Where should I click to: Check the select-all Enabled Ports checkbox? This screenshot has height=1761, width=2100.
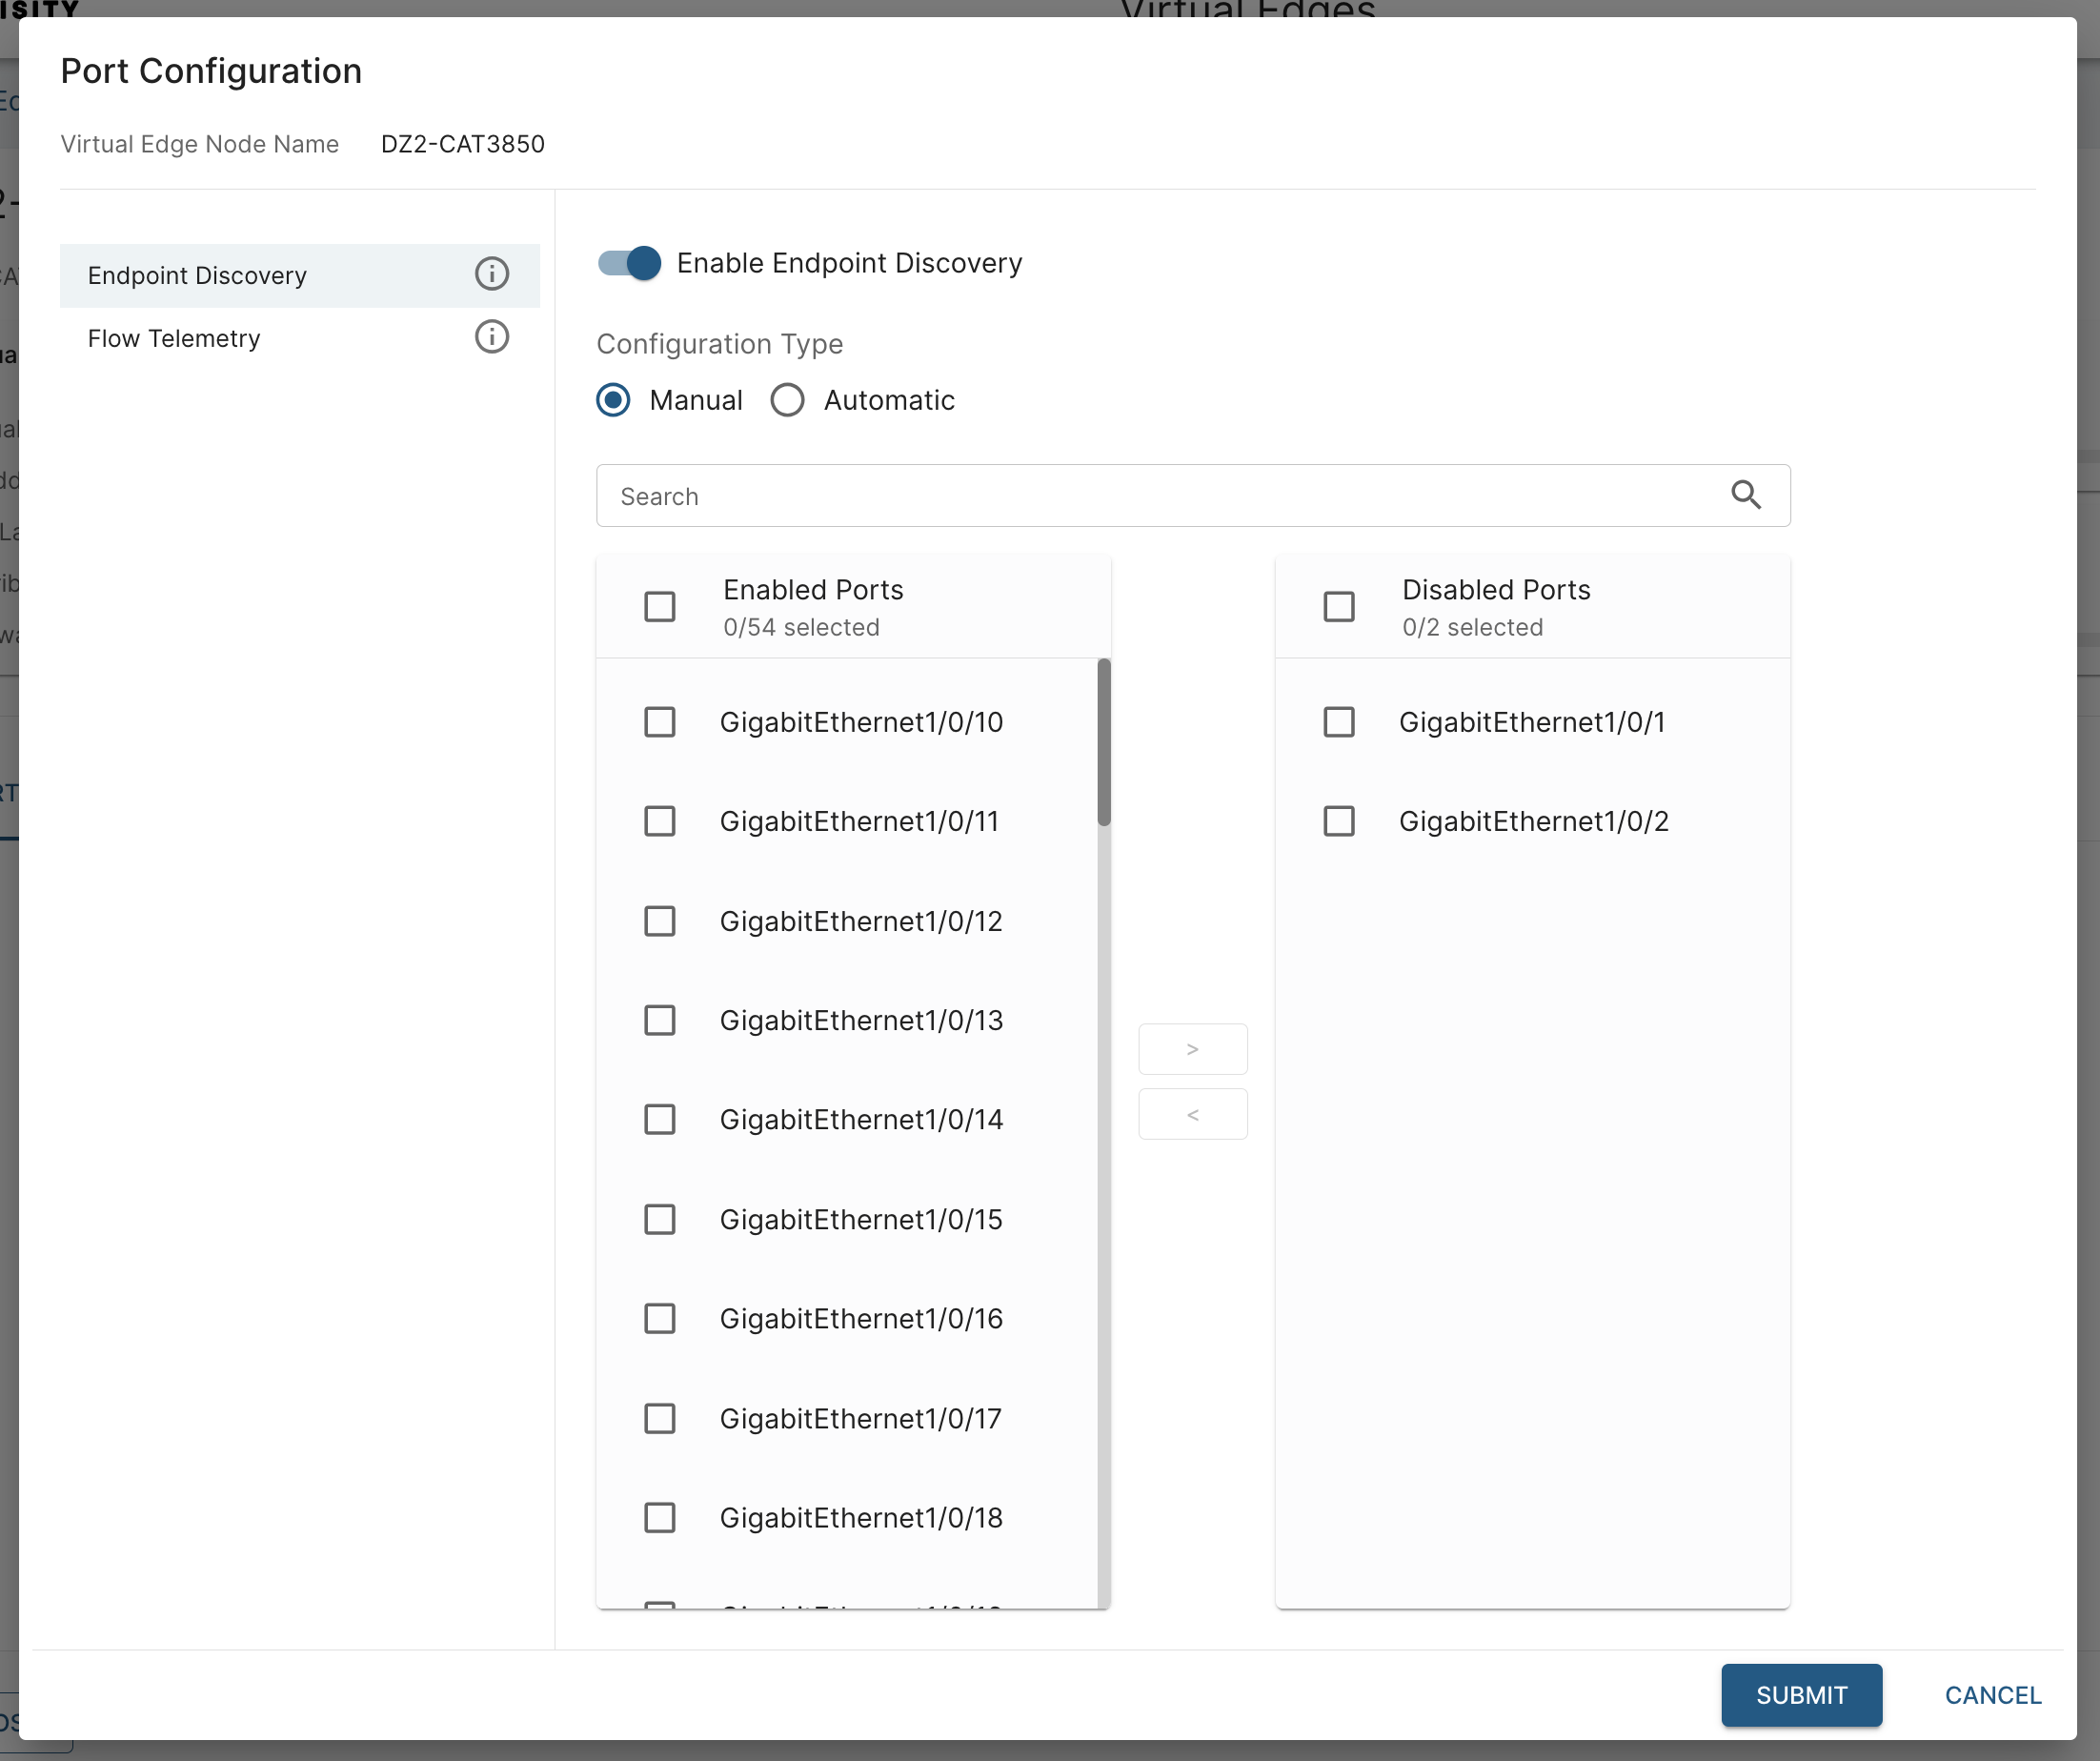[x=660, y=606]
